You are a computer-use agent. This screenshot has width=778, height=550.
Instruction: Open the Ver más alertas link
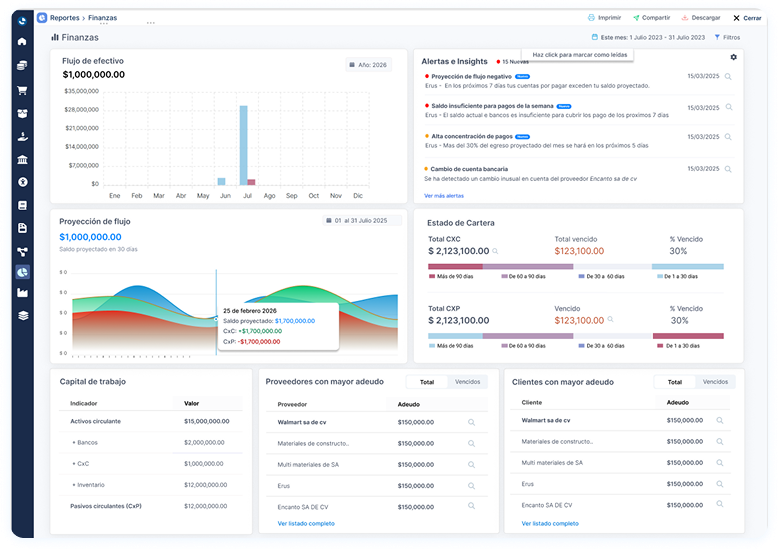[x=444, y=195]
